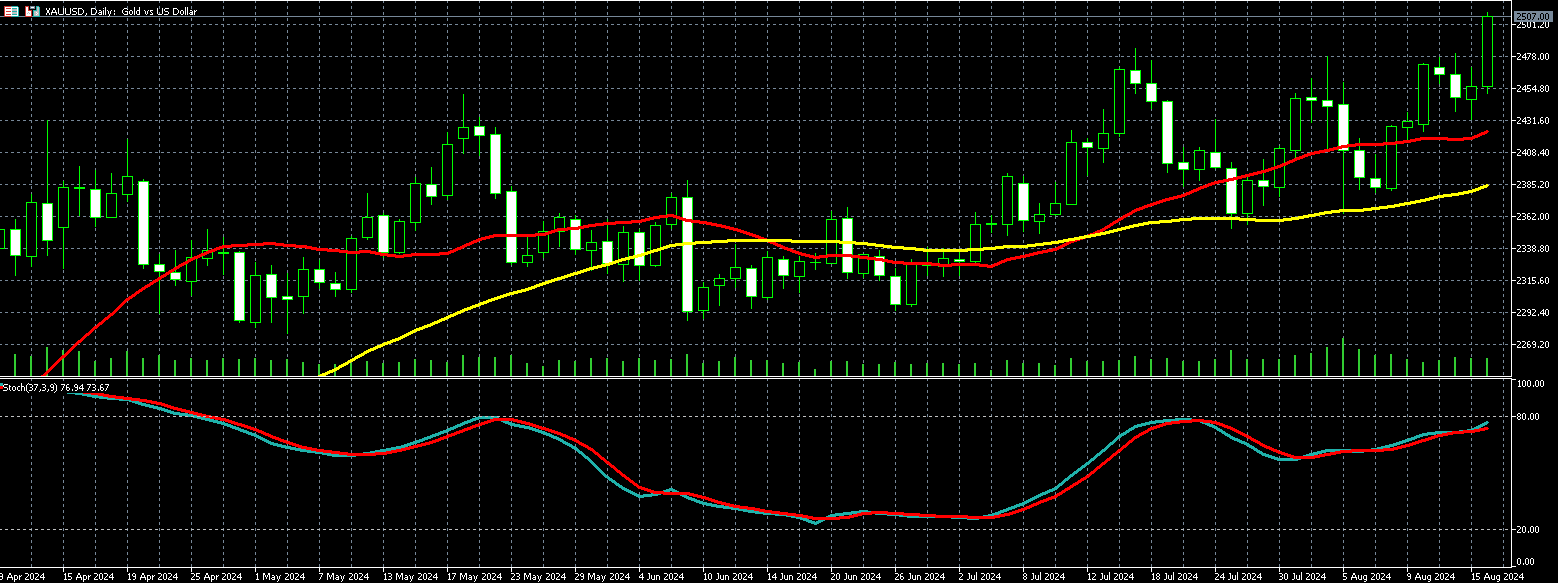Click the 2431.60 price scale label
1558x583 pixels.
pos(1532,121)
